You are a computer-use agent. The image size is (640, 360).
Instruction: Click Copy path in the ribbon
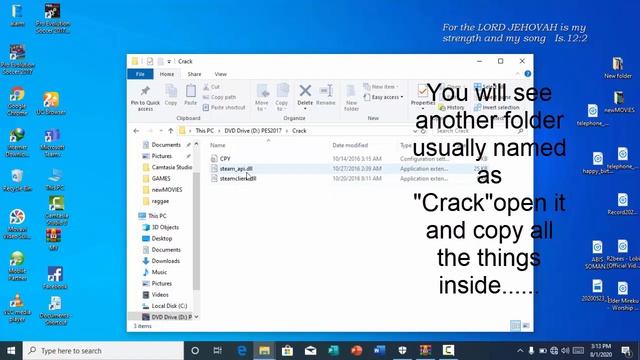click(x=219, y=97)
